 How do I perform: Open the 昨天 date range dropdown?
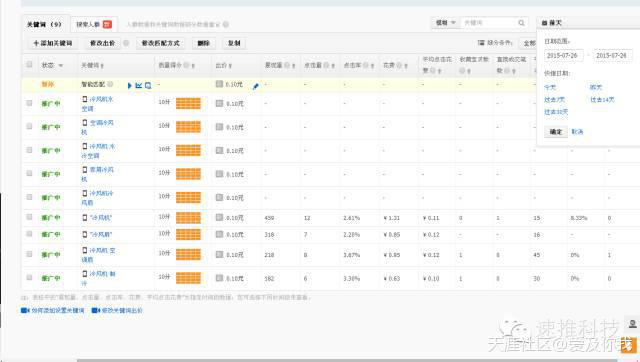(588, 23)
